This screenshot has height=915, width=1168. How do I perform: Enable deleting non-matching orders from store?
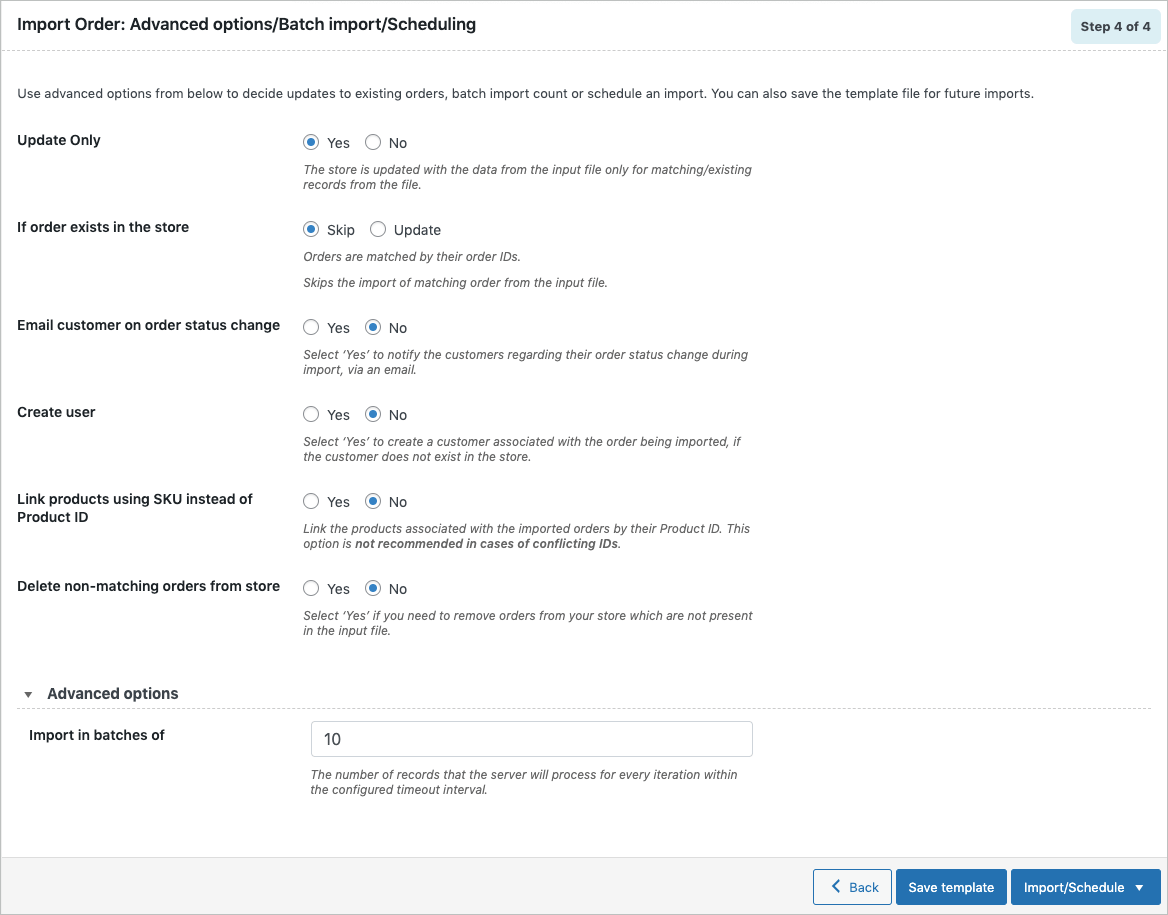311,588
